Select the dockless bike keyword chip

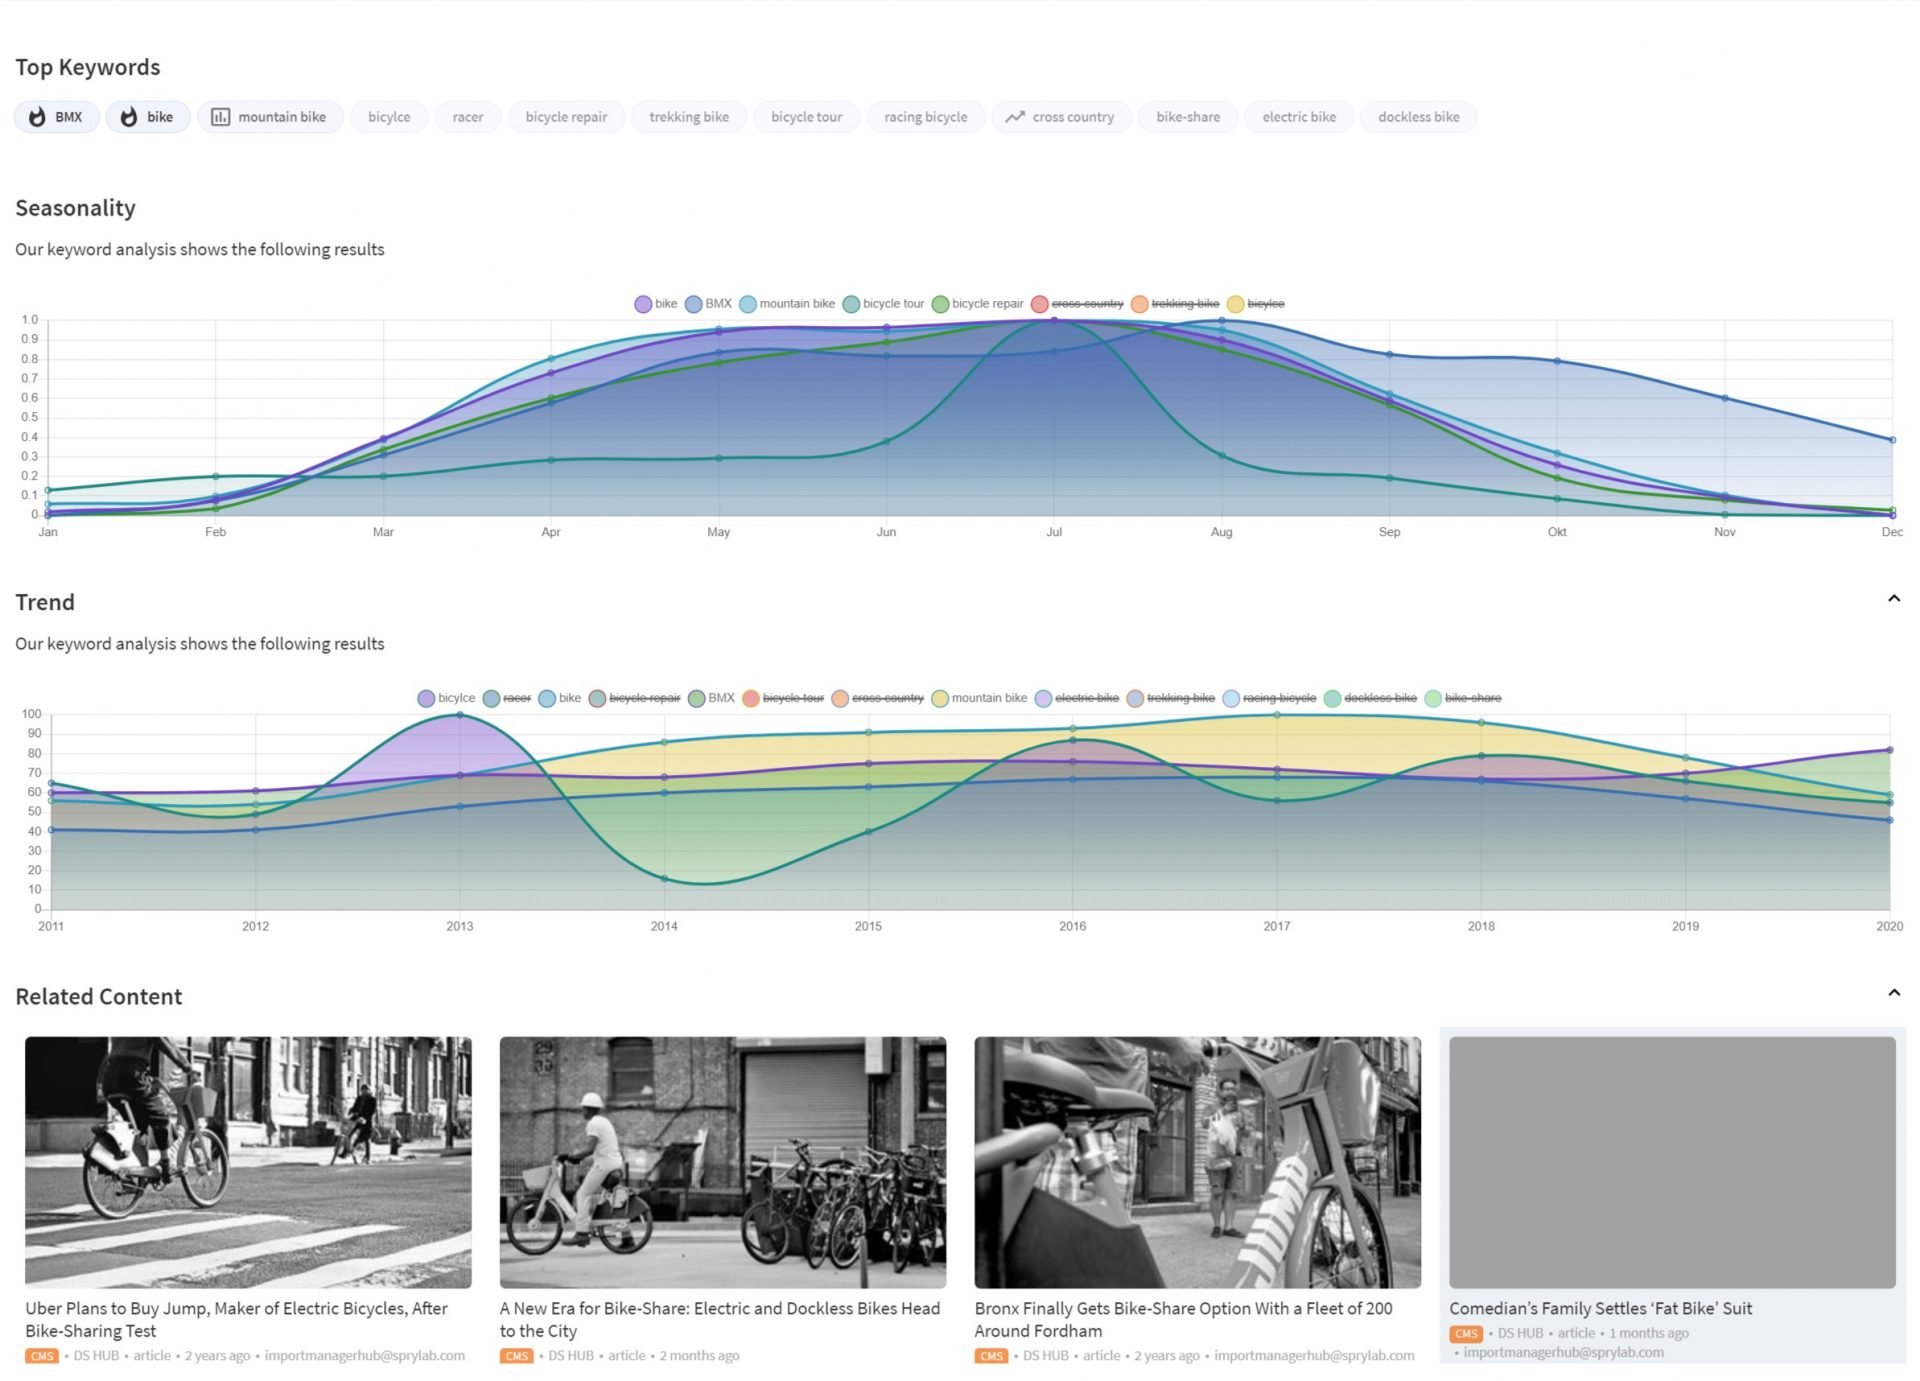click(x=1418, y=116)
